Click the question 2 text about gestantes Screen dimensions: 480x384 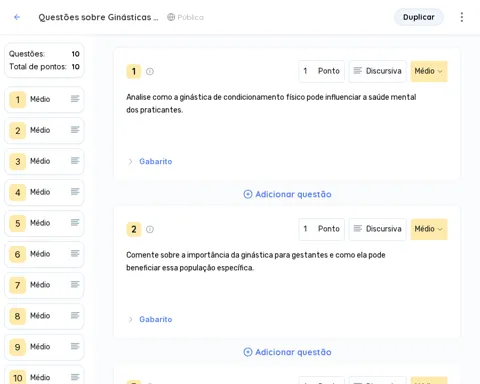click(256, 261)
